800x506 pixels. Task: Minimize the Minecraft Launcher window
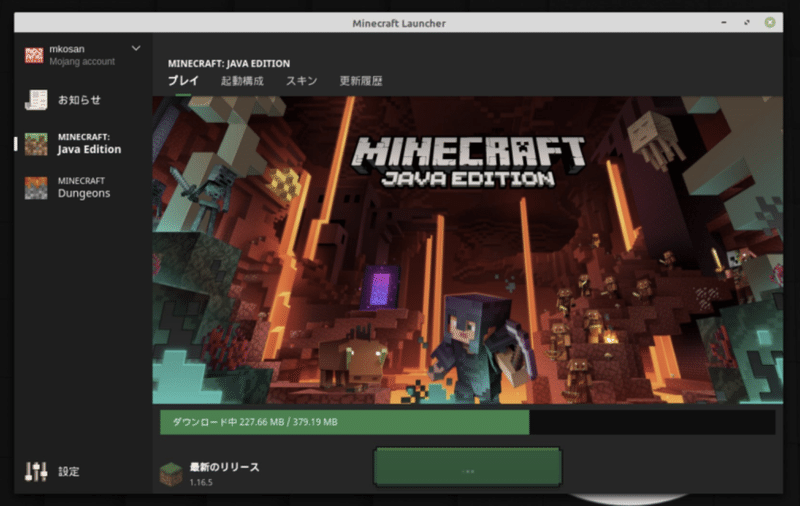coord(723,22)
